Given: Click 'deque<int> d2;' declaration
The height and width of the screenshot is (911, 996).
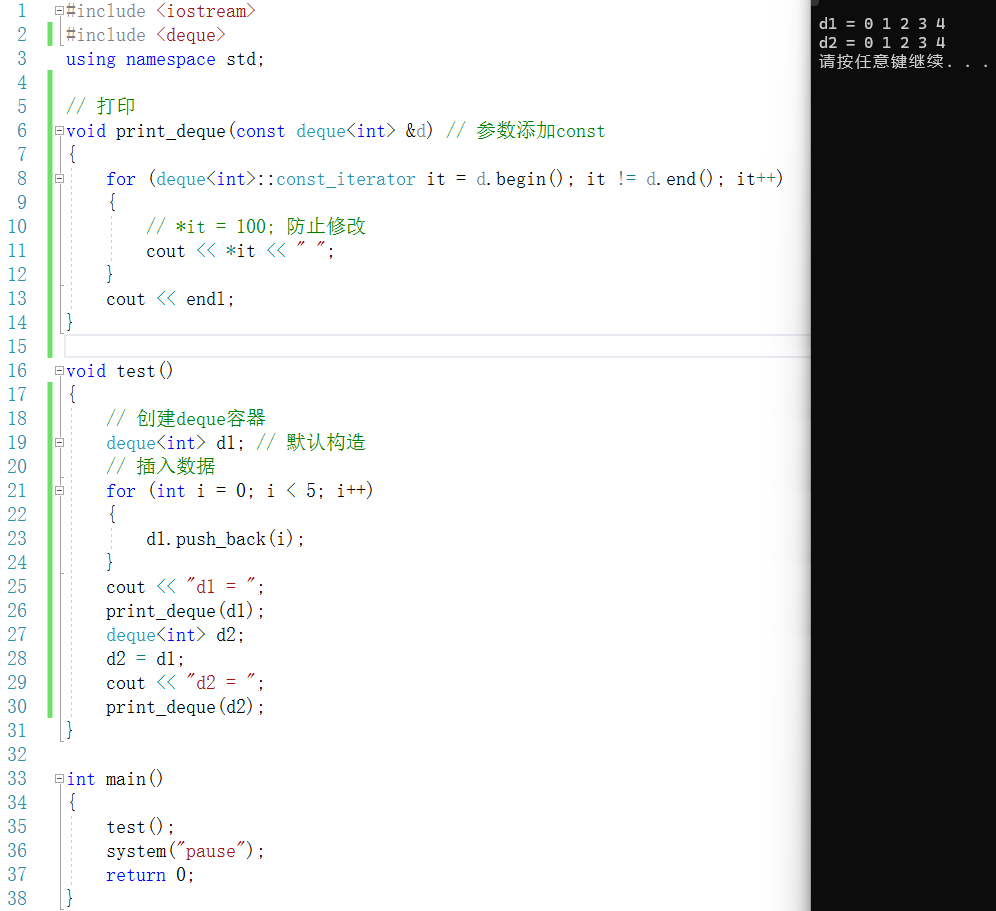Looking at the screenshot, I should point(175,635).
